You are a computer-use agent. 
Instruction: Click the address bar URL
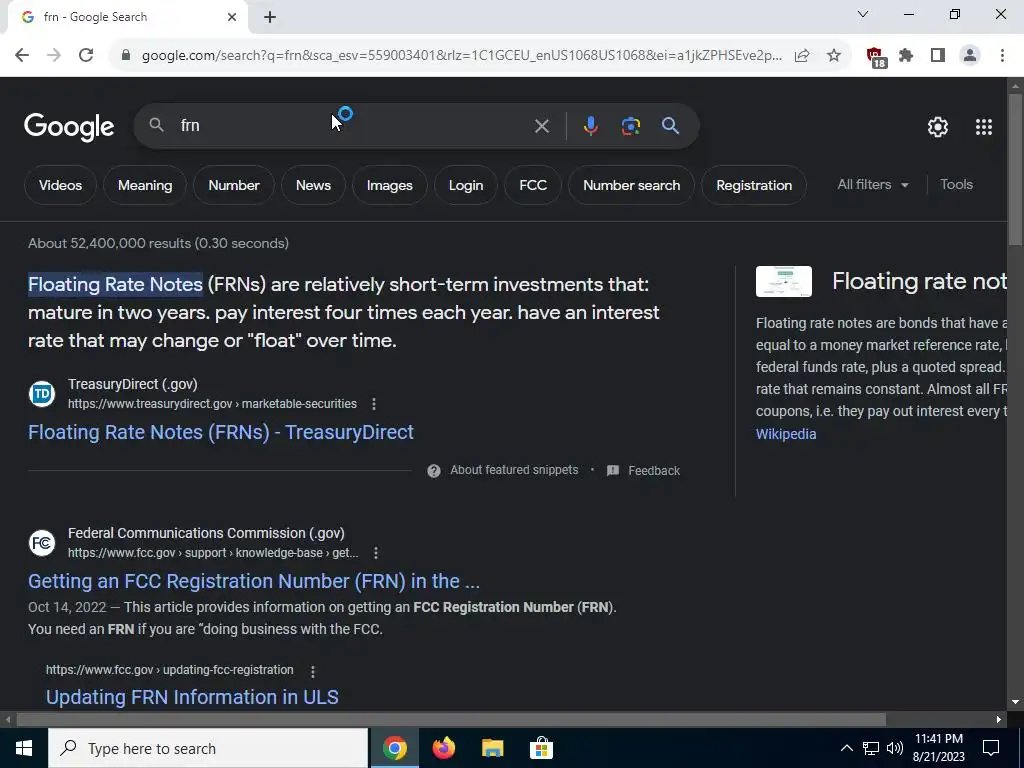(x=462, y=56)
